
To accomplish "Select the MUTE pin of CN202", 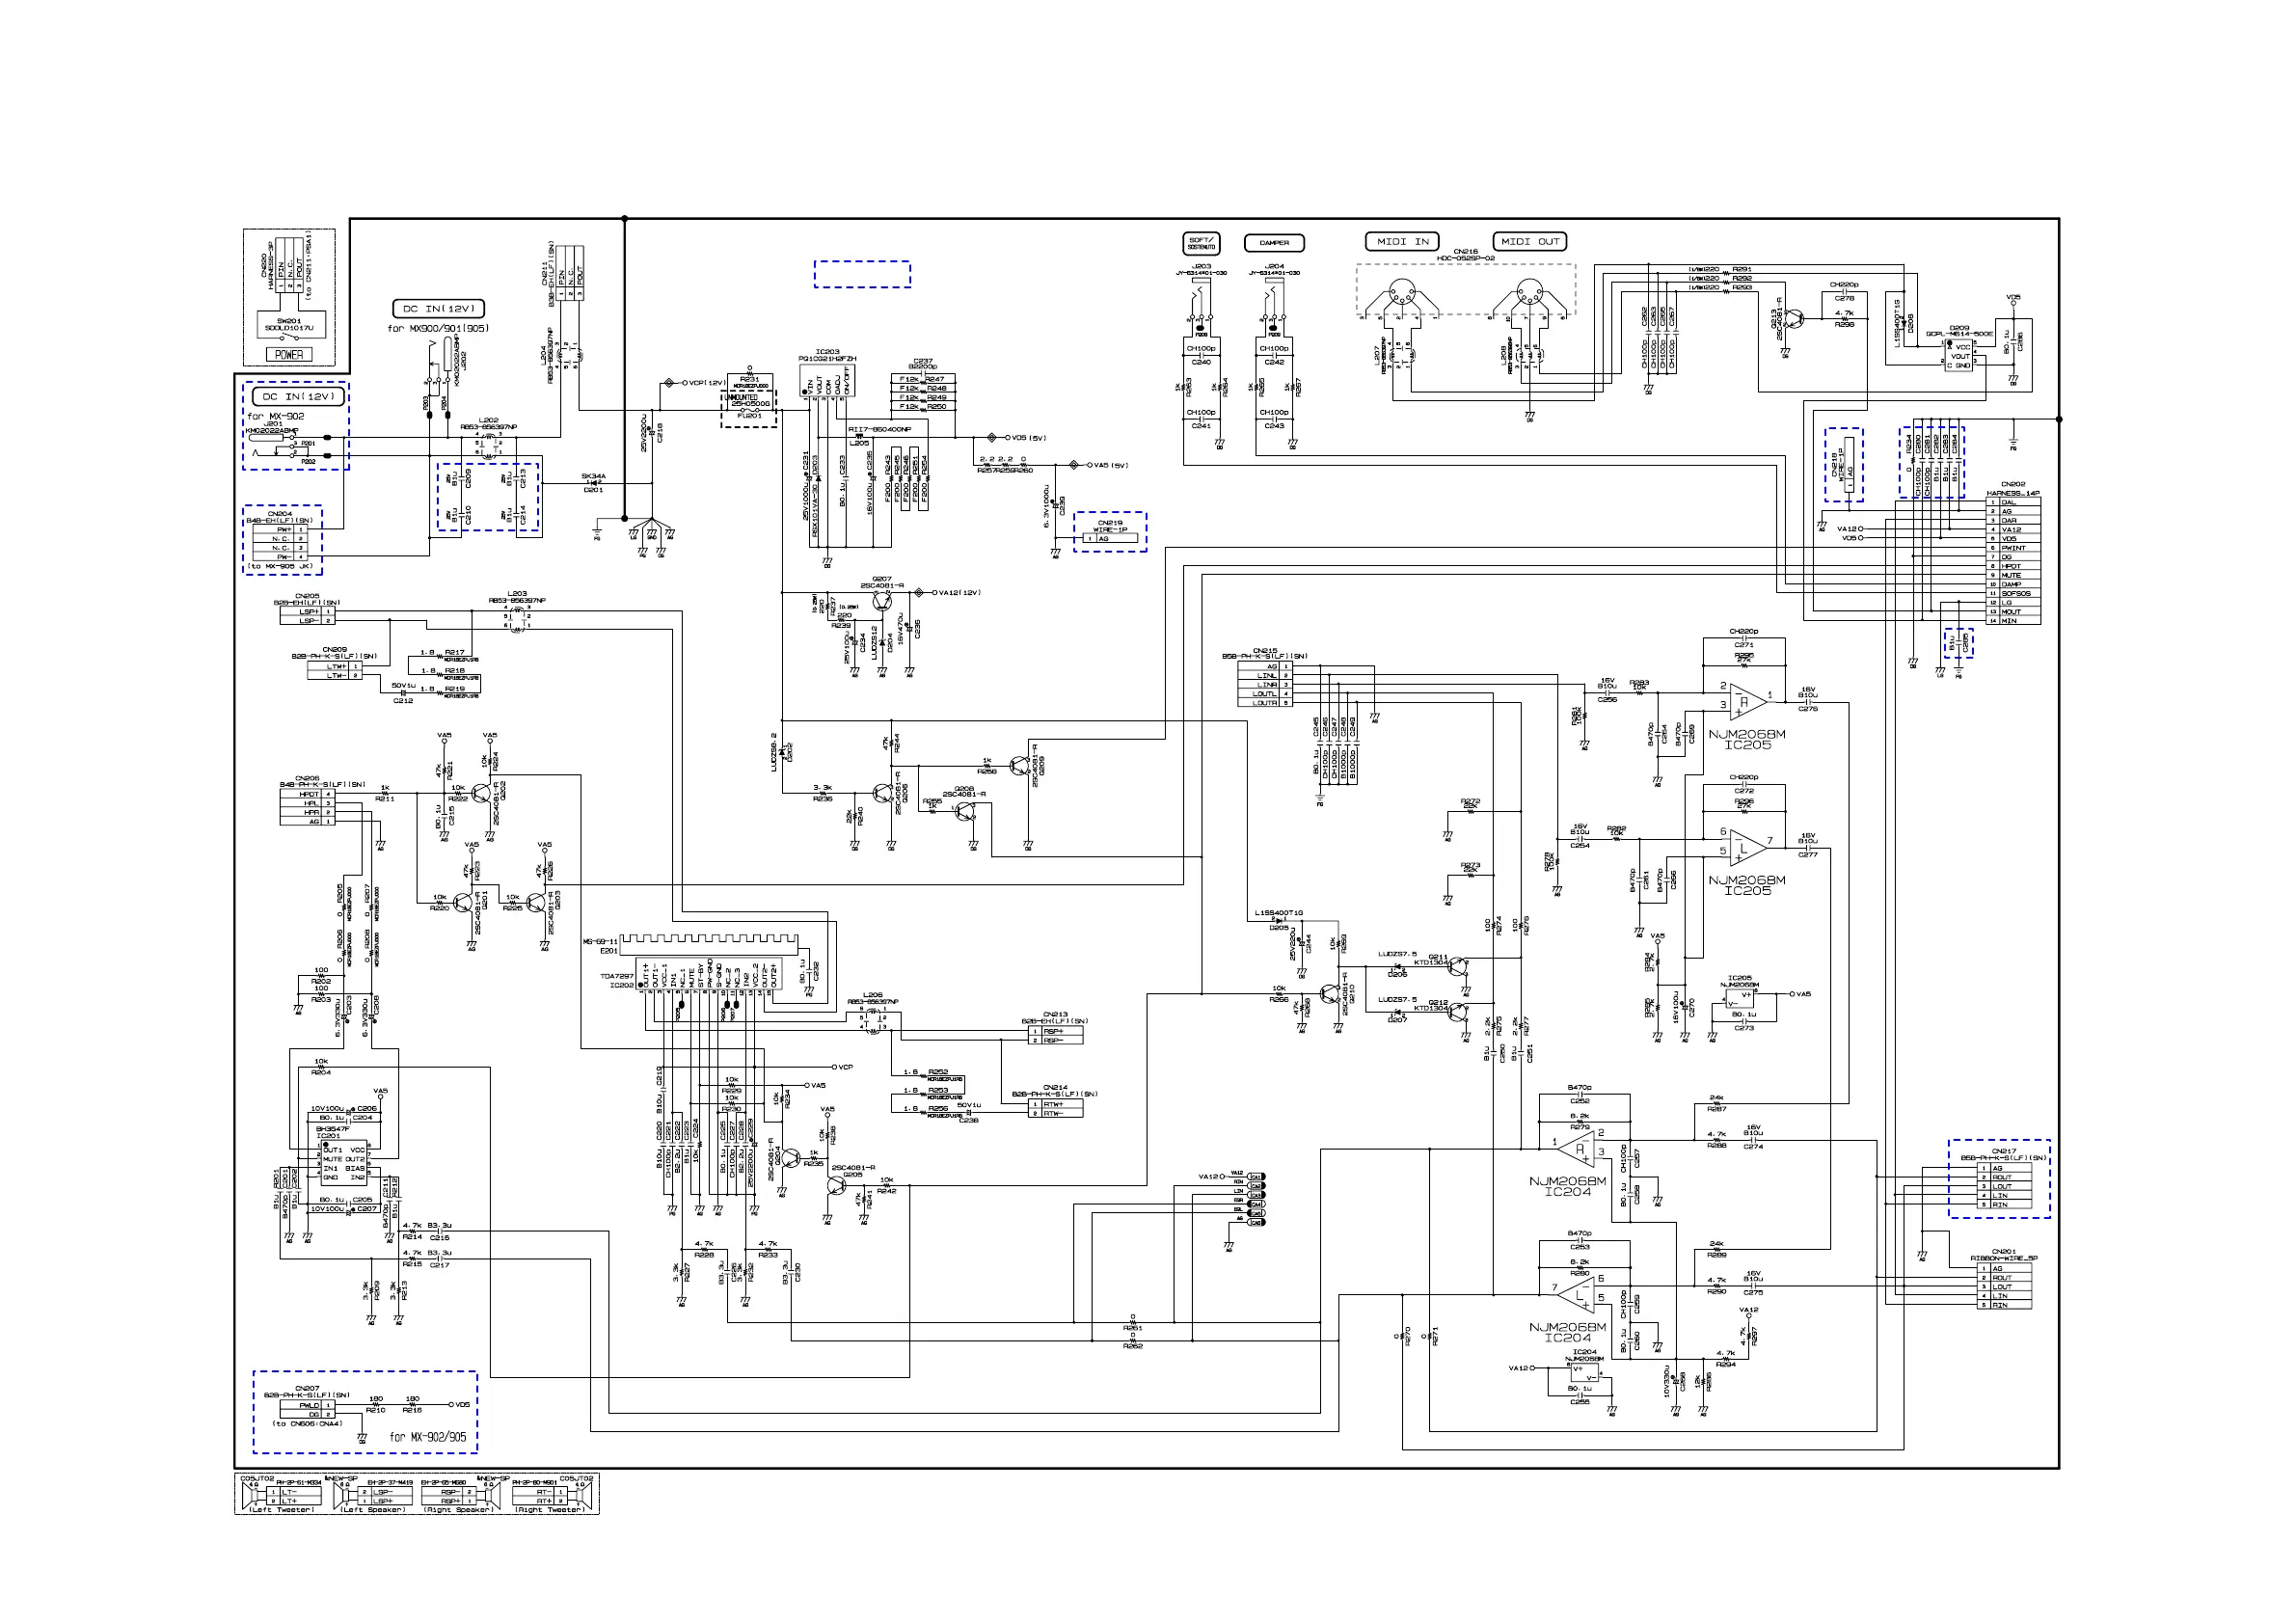I will (x=2013, y=576).
